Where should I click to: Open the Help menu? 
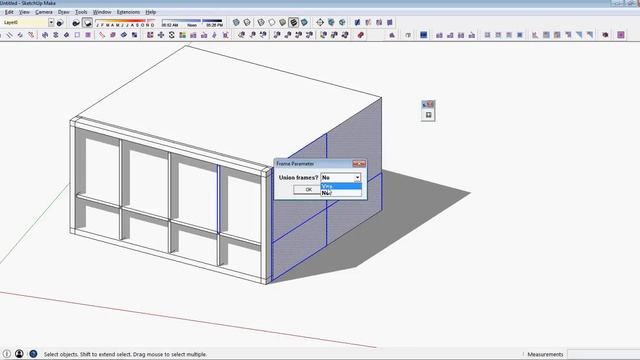tap(151, 12)
